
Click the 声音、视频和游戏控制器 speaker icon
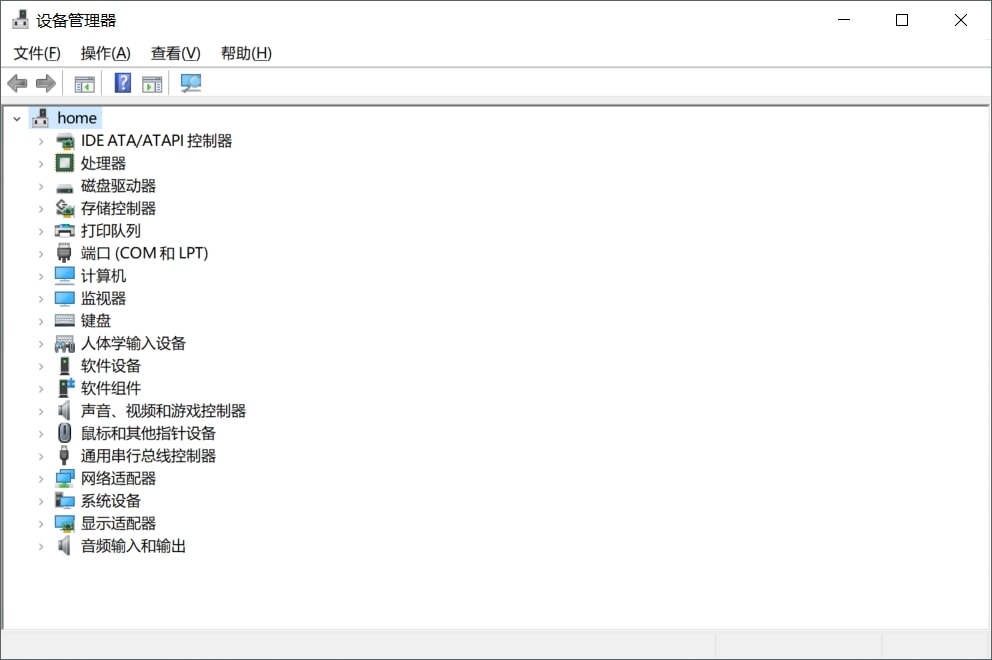click(64, 411)
